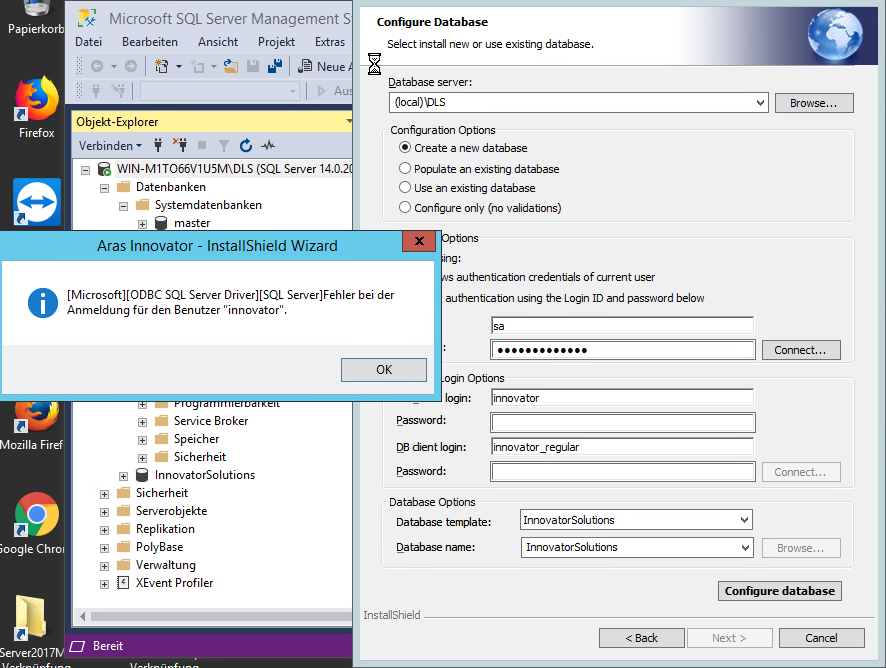
Task: Open the Database server dropdown
Action: pos(759,103)
